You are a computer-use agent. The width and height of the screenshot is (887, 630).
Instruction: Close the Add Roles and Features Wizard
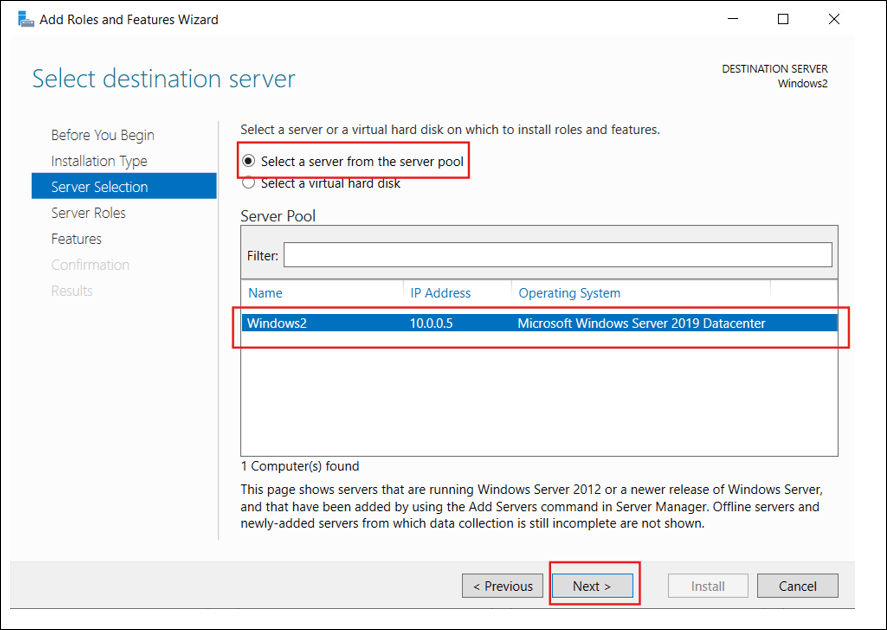point(834,19)
